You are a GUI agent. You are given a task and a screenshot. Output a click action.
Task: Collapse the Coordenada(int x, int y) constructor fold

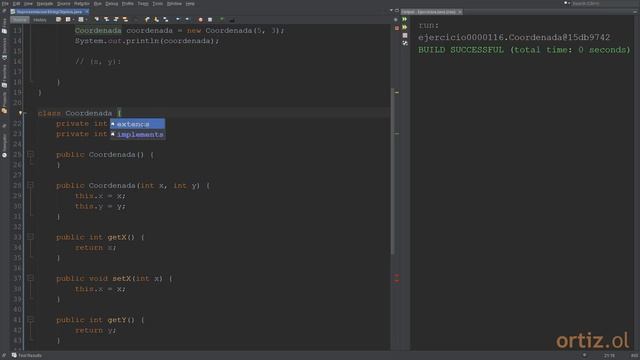pyautogui.click(x=30, y=185)
